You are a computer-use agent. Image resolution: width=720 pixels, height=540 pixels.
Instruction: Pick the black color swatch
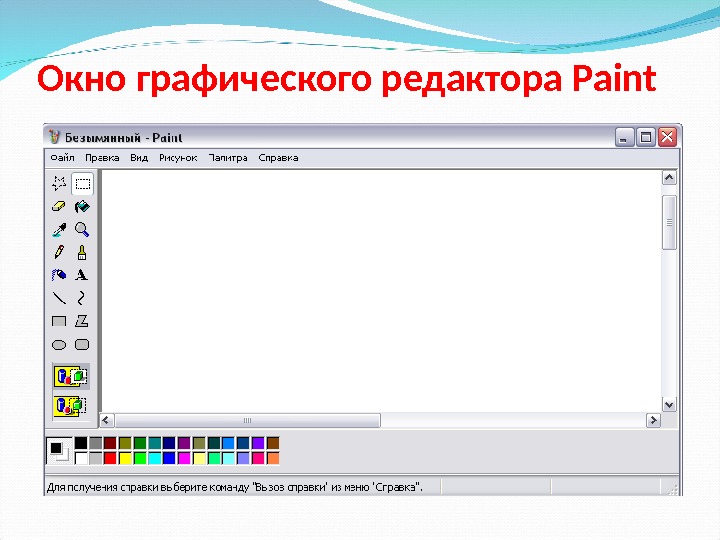pyautogui.click(x=81, y=443)
